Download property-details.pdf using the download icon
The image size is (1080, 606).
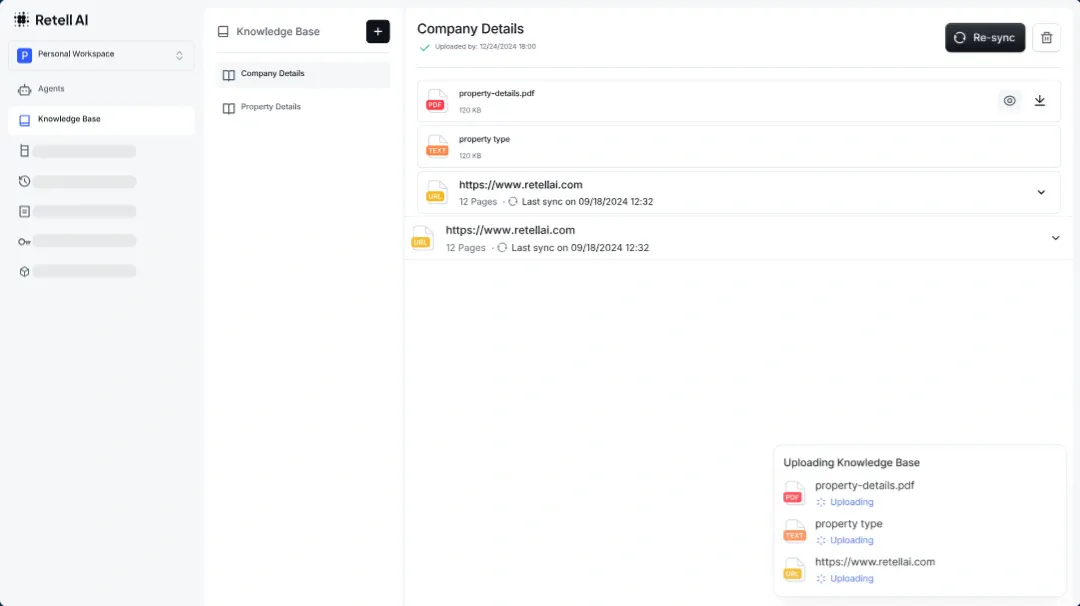(1040, 100)
